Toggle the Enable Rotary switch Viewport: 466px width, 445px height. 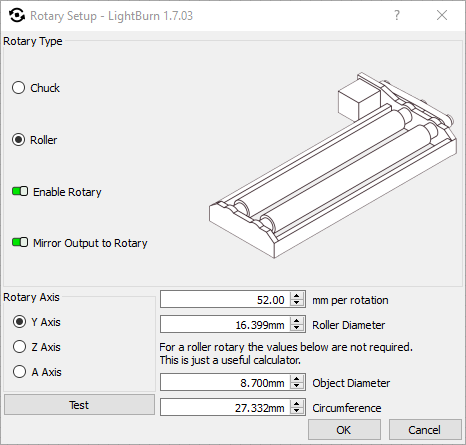pos(20,192)
